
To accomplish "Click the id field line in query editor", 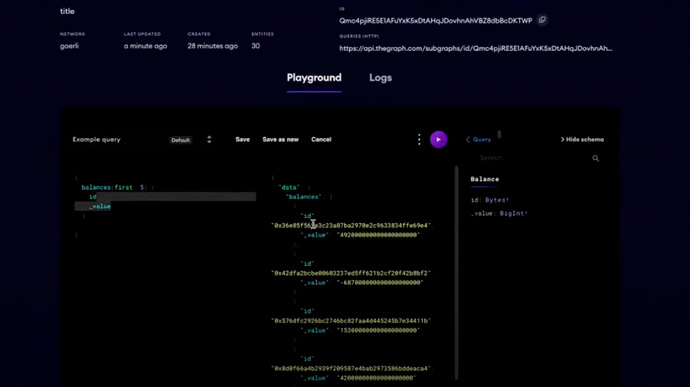I will click(x=93, y=197).
